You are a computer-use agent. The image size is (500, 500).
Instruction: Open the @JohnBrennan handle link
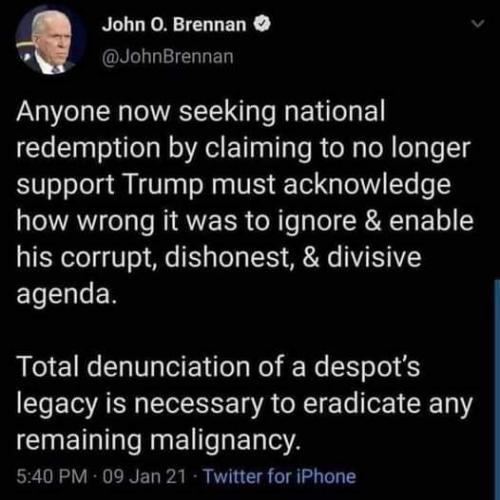pyautogui.click(x=167, y=57)
